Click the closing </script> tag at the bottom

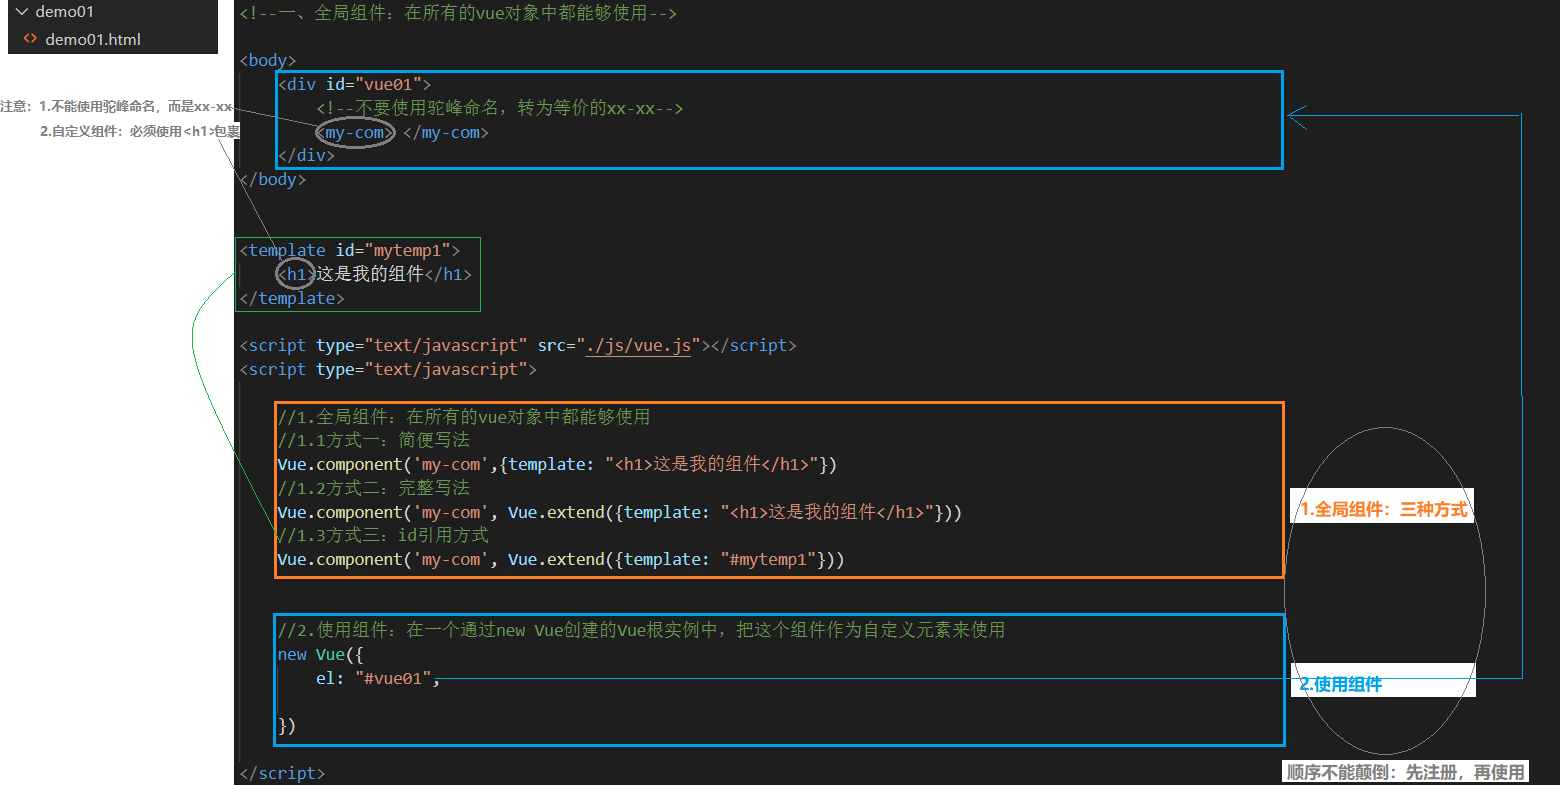tap(282, 773)
